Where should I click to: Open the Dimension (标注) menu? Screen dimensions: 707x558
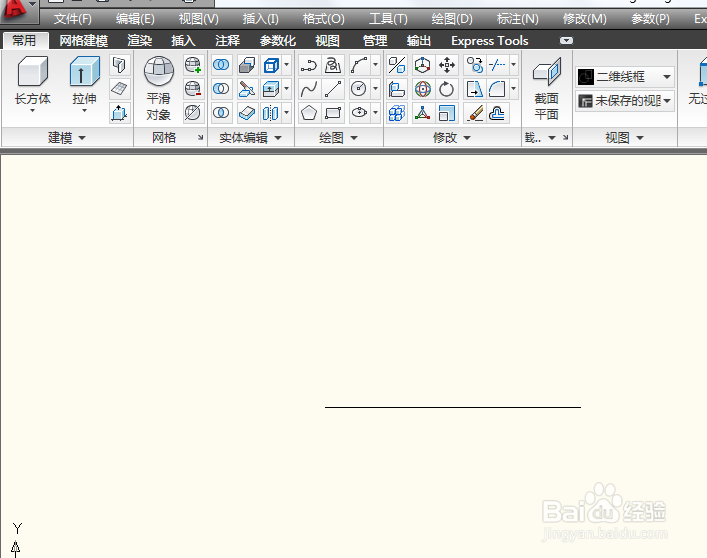click(518, 19)
